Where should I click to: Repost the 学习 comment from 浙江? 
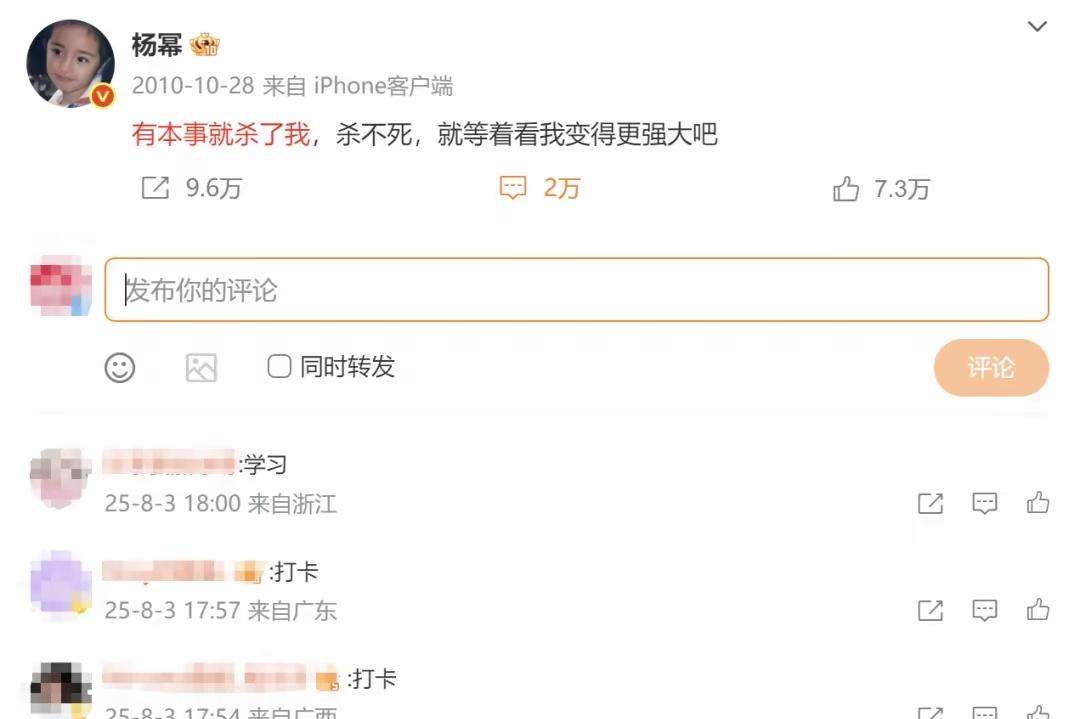pyautogui.click(x=931, y=503)
